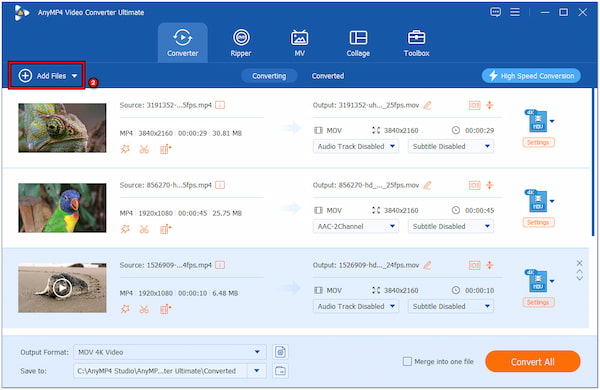Click Settings for the 1526909 video
The image size is (600, 390).
[x=538, y=302]
